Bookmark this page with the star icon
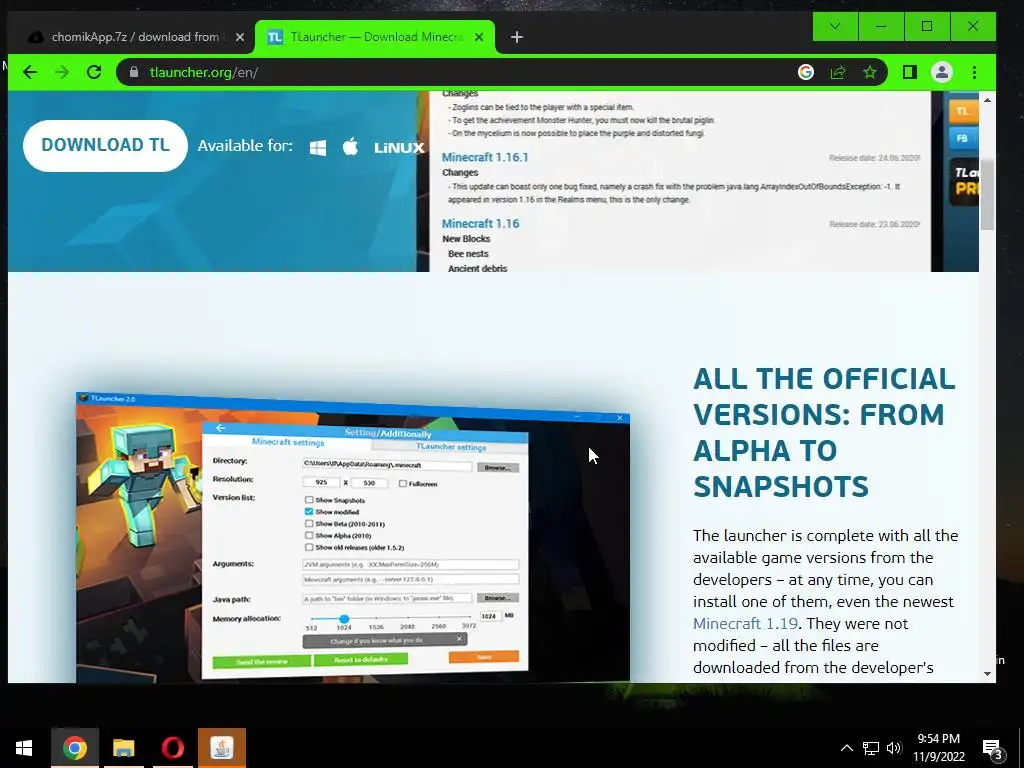Screen dimensions: 1024x768 coord(869,72)
